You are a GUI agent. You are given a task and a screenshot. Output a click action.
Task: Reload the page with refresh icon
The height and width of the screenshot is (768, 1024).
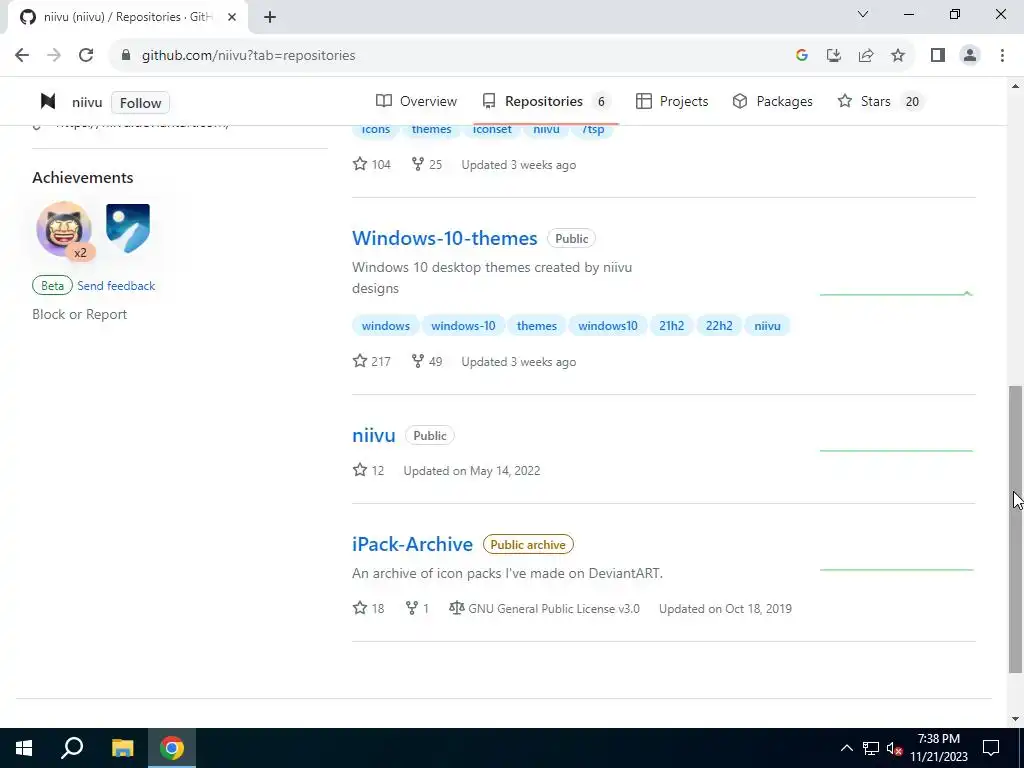[86, 56]
